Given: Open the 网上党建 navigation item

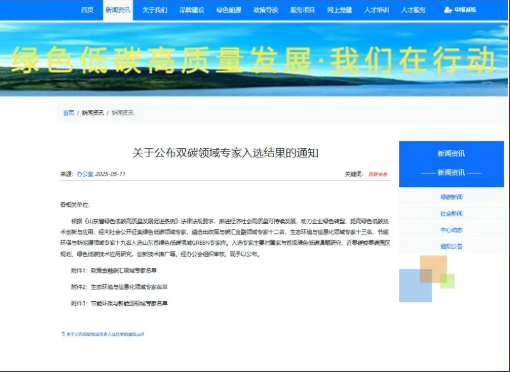Looking at the screenshot, I should [x=339, y=10].
